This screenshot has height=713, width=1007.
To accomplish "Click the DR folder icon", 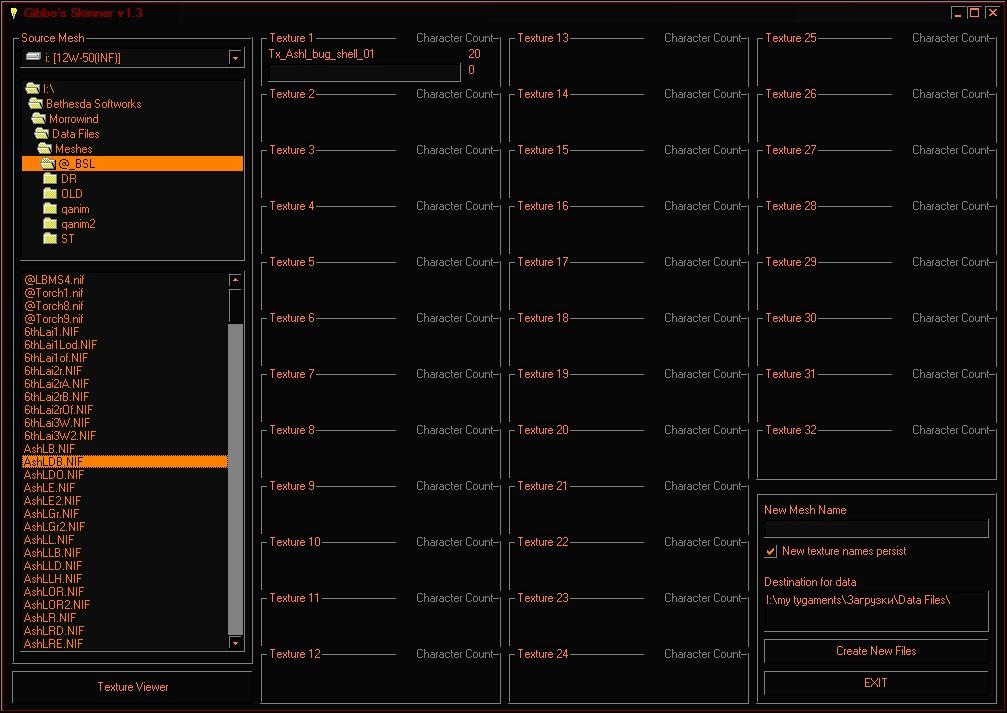I will (x=50, y=179).
